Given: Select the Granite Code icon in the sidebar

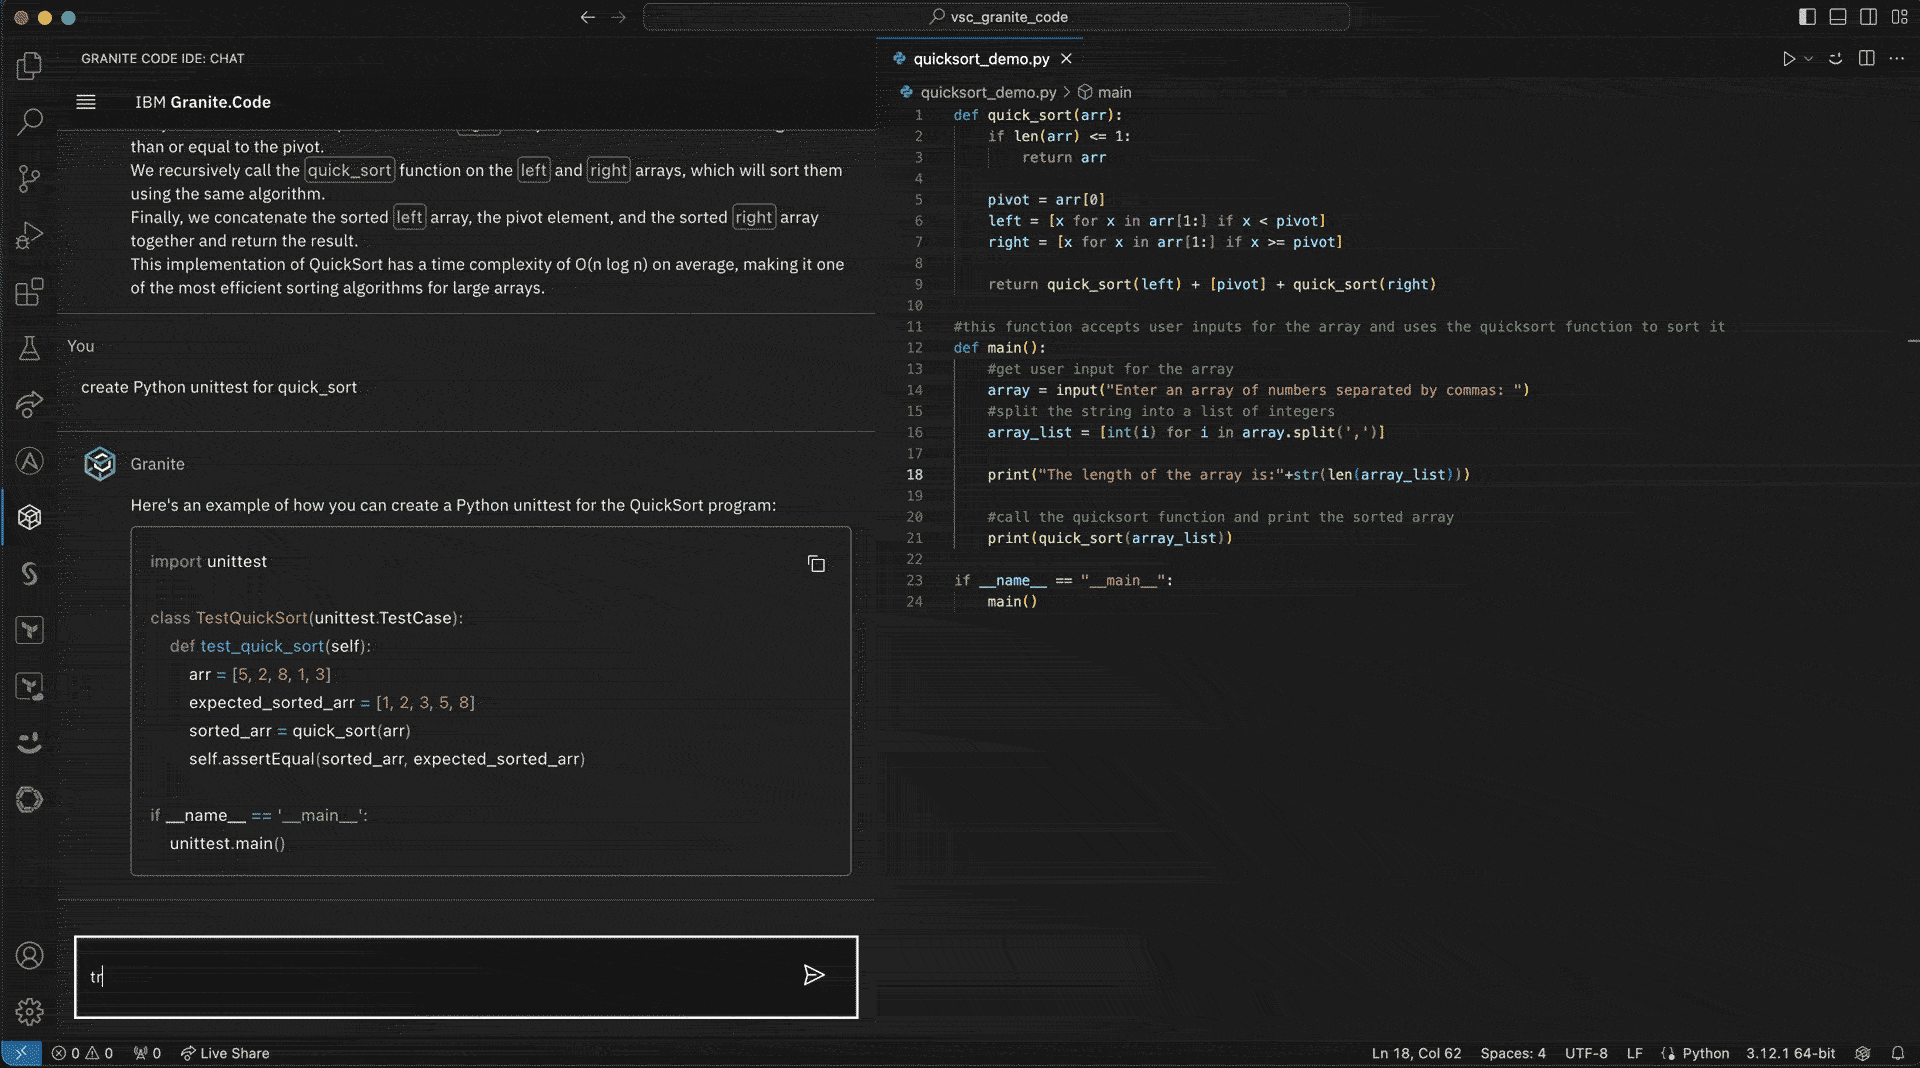Looking at the screenshot, I should click(29, 517).
